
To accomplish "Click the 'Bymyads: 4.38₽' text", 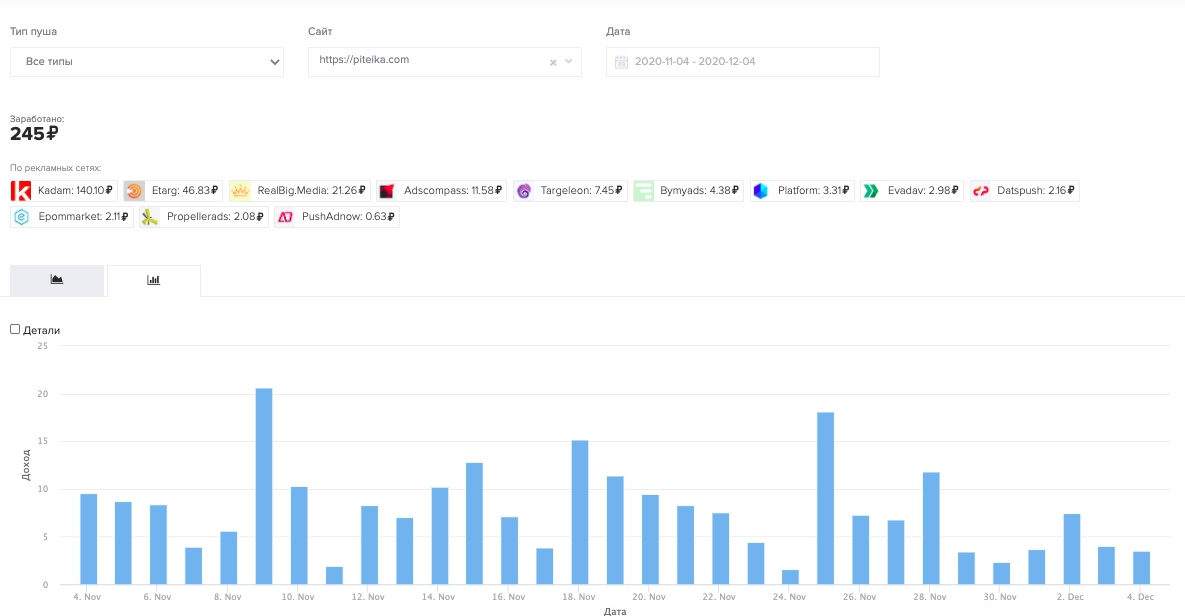I will (699, 190).
